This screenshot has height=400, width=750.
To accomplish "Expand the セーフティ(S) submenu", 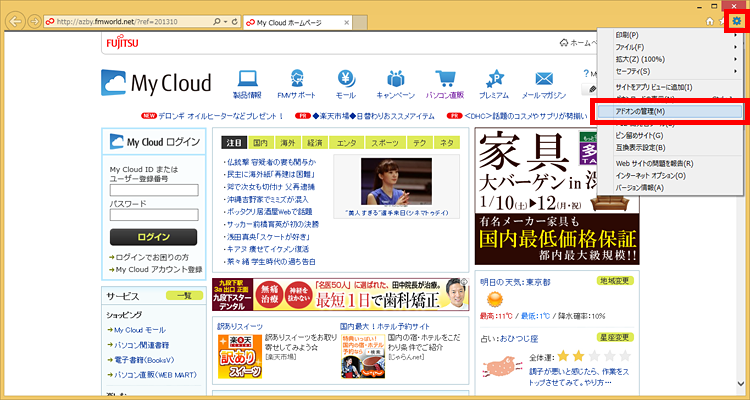I will pos(670,71).
